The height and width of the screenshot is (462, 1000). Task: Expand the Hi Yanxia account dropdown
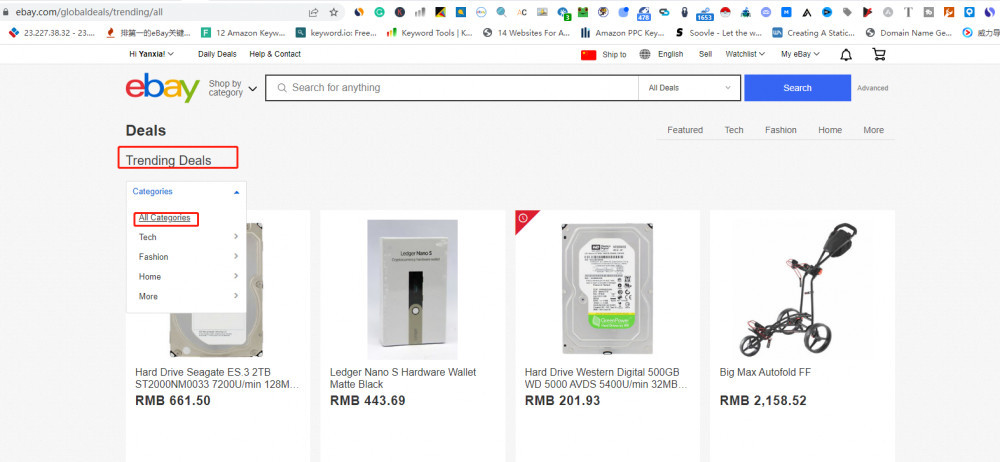(x=151, y=54)
